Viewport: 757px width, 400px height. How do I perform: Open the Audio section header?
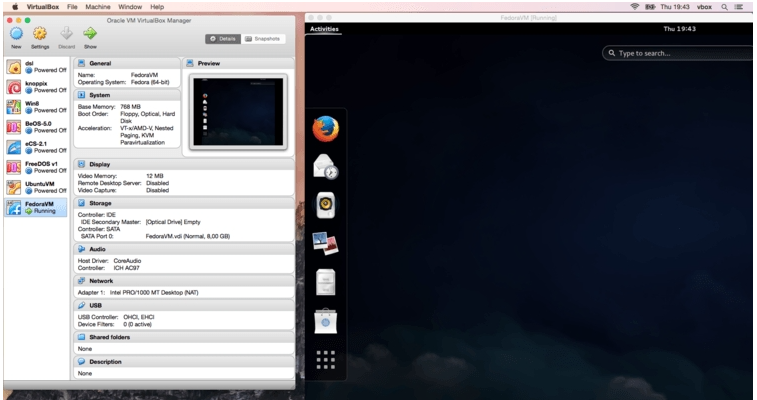tap(184, 249)
